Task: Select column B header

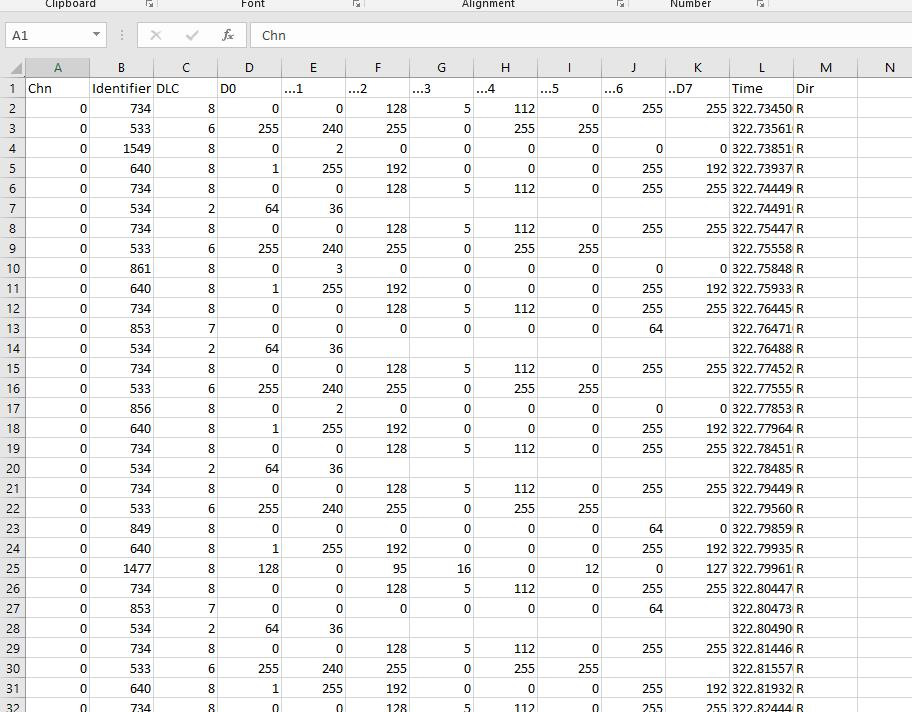Action: click(x=122, y=68)
